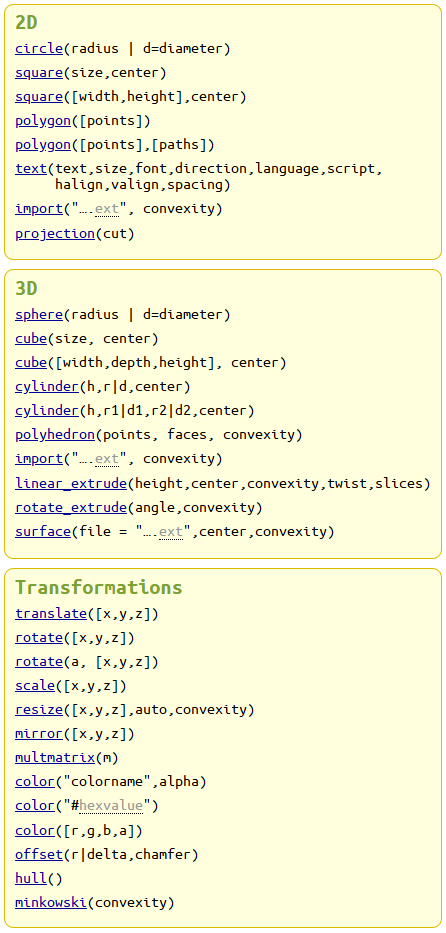
Task: Click the 3D section heading
Action: pyautogui.click(x=26, y=289)
